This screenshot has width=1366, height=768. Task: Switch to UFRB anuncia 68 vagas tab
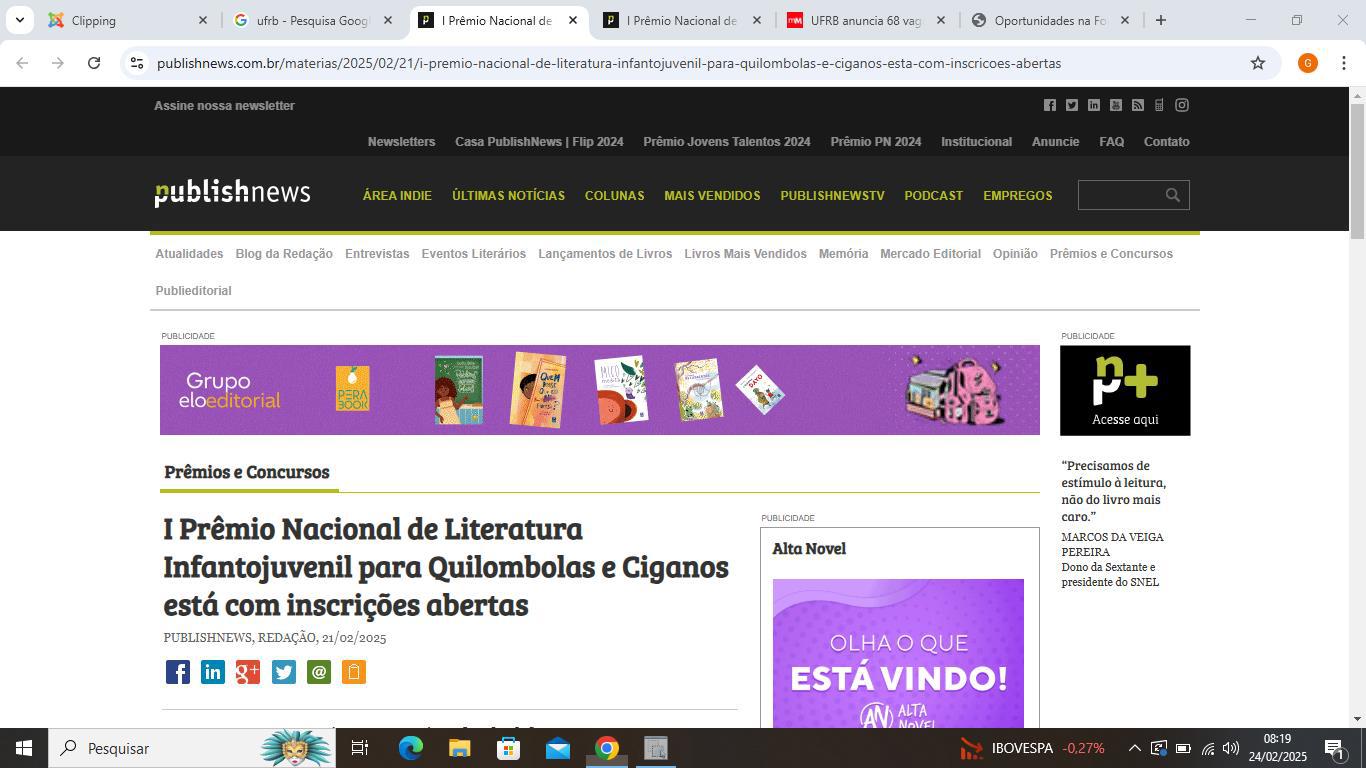pos(866,20)
